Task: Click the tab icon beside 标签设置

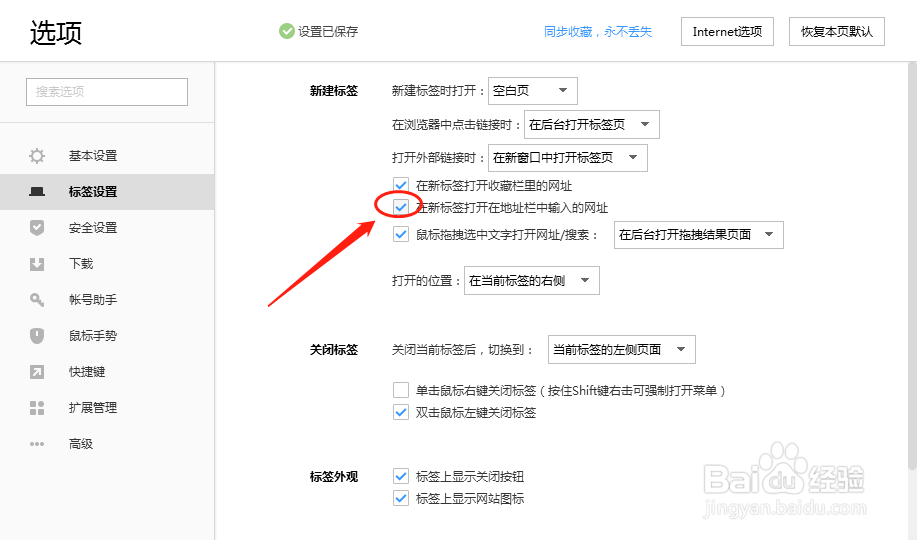Action: point(37,191)
